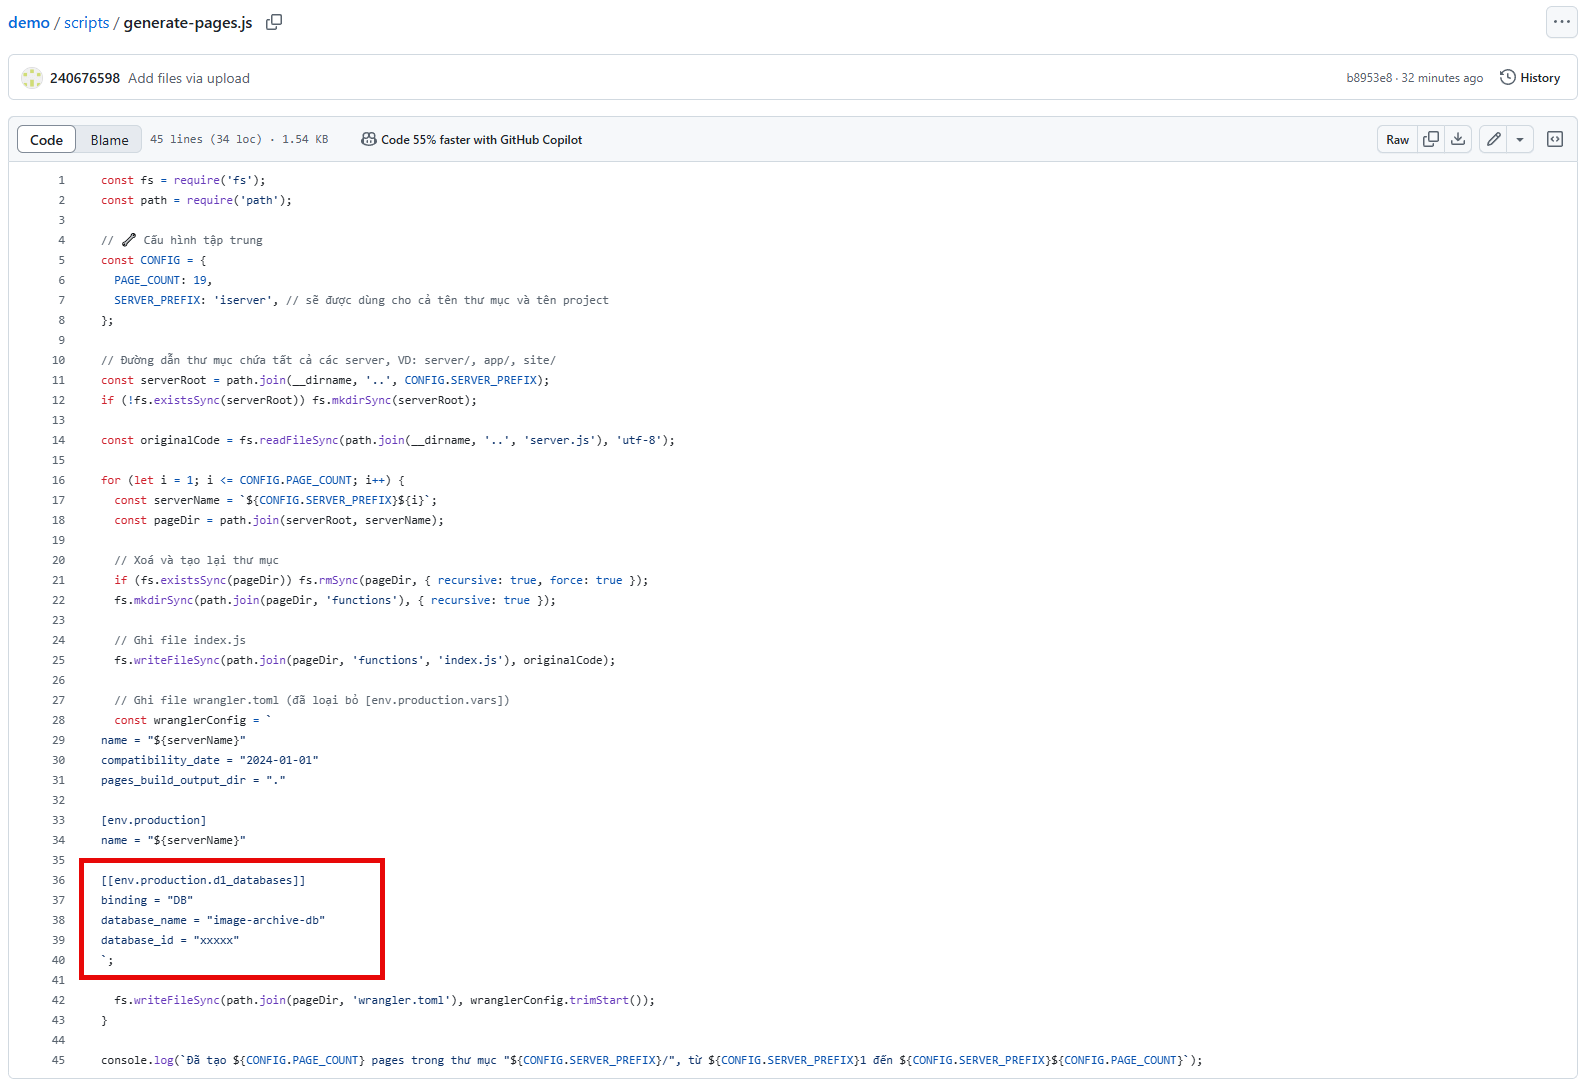Image resolution: width=1584 pixels, height=1086 pixels.
Task: Copy file path icon next to generate-pages.js
Action: coord(274,22)
